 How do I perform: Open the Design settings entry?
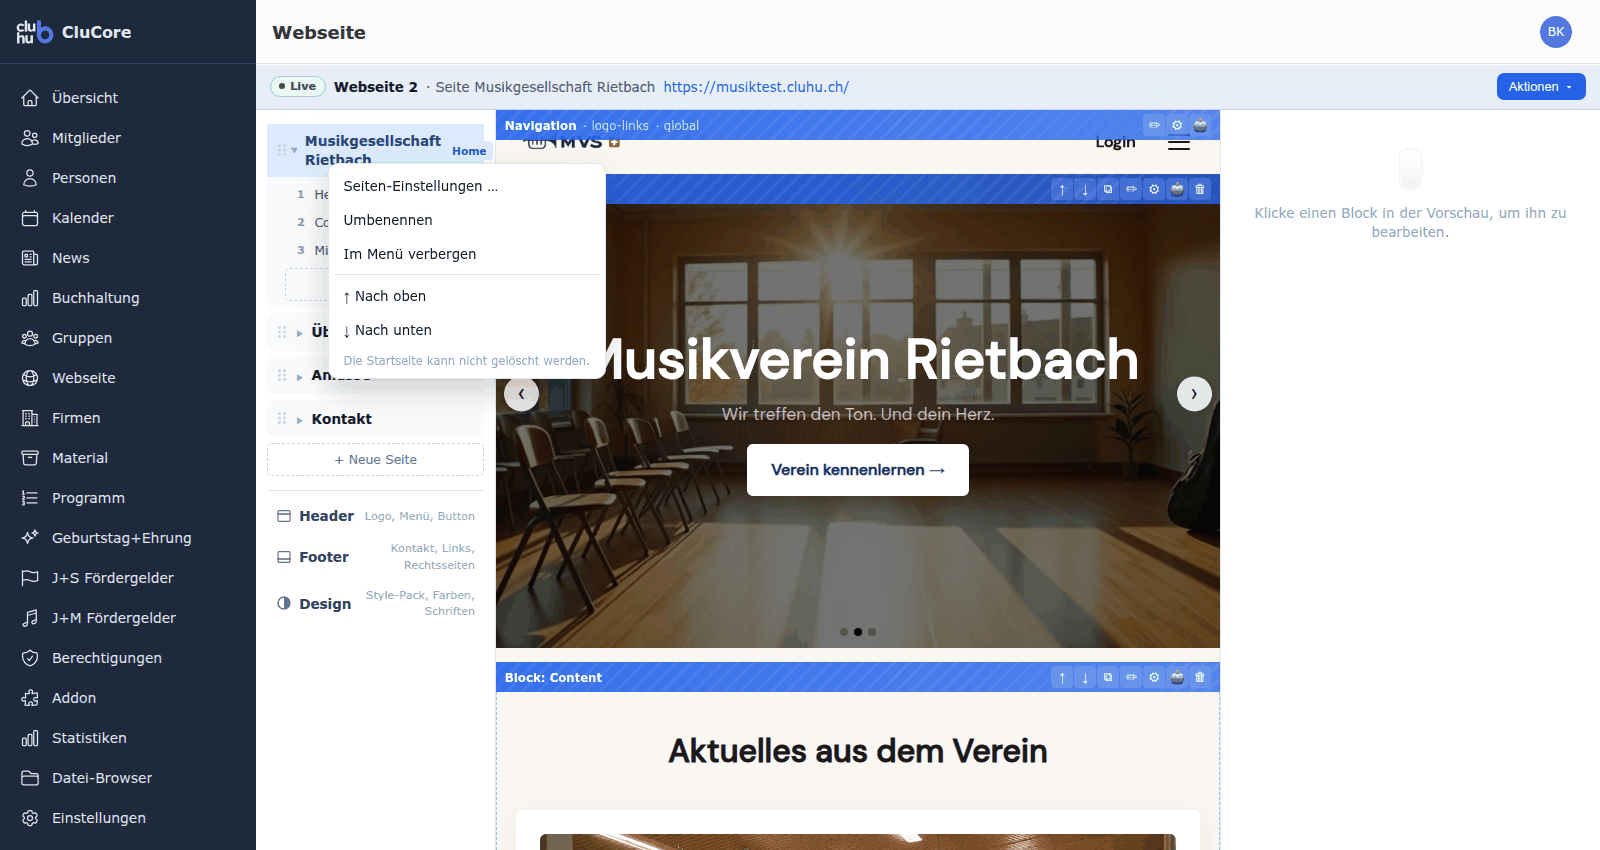click(x=375, y=603)
